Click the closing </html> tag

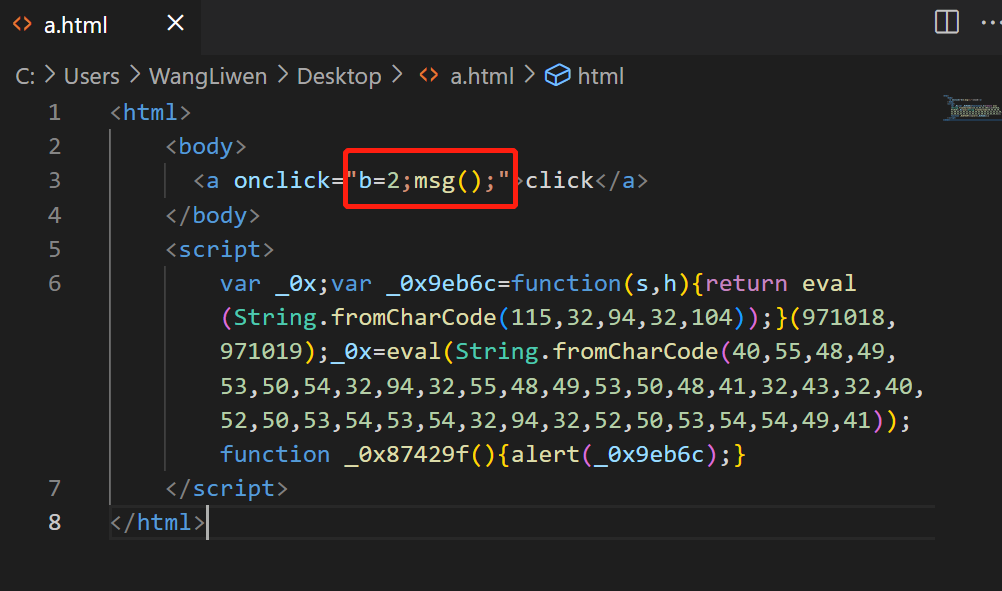157,523
